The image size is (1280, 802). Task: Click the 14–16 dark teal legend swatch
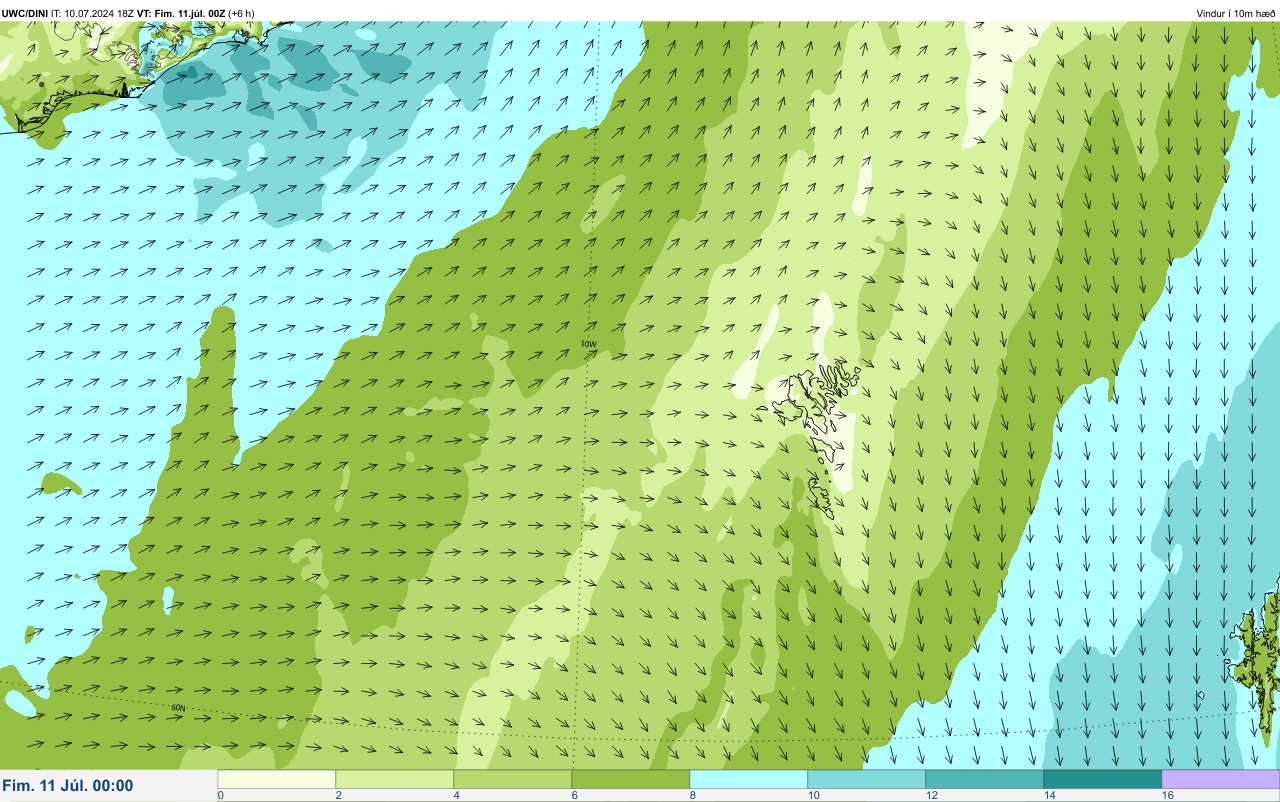pyautogui.click(x=1103, y=779)
